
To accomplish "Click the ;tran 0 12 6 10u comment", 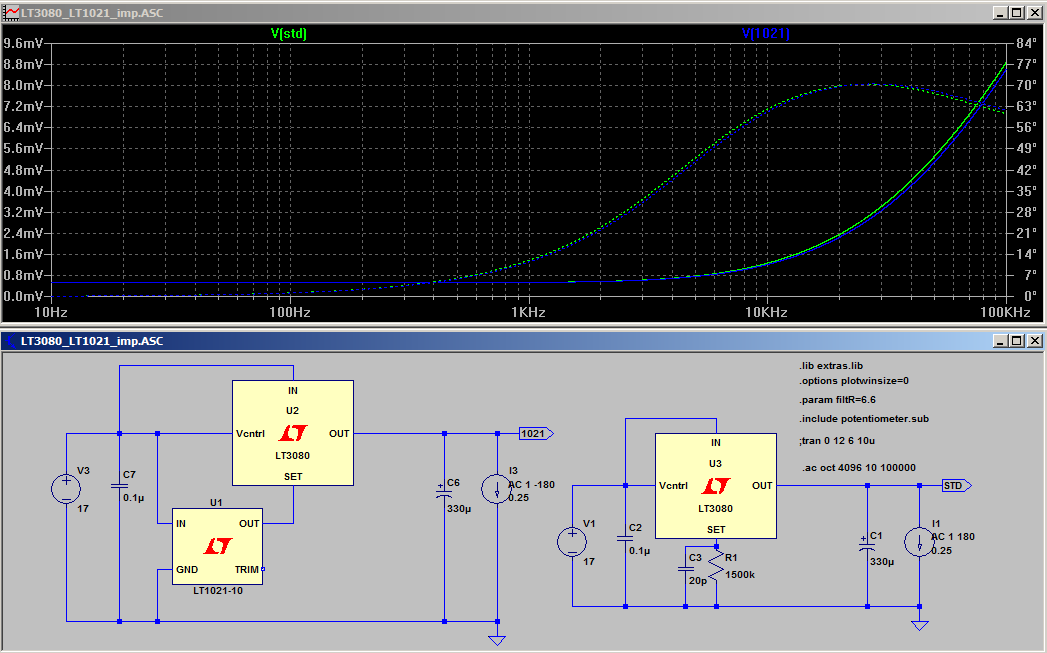I will point(837,441).
